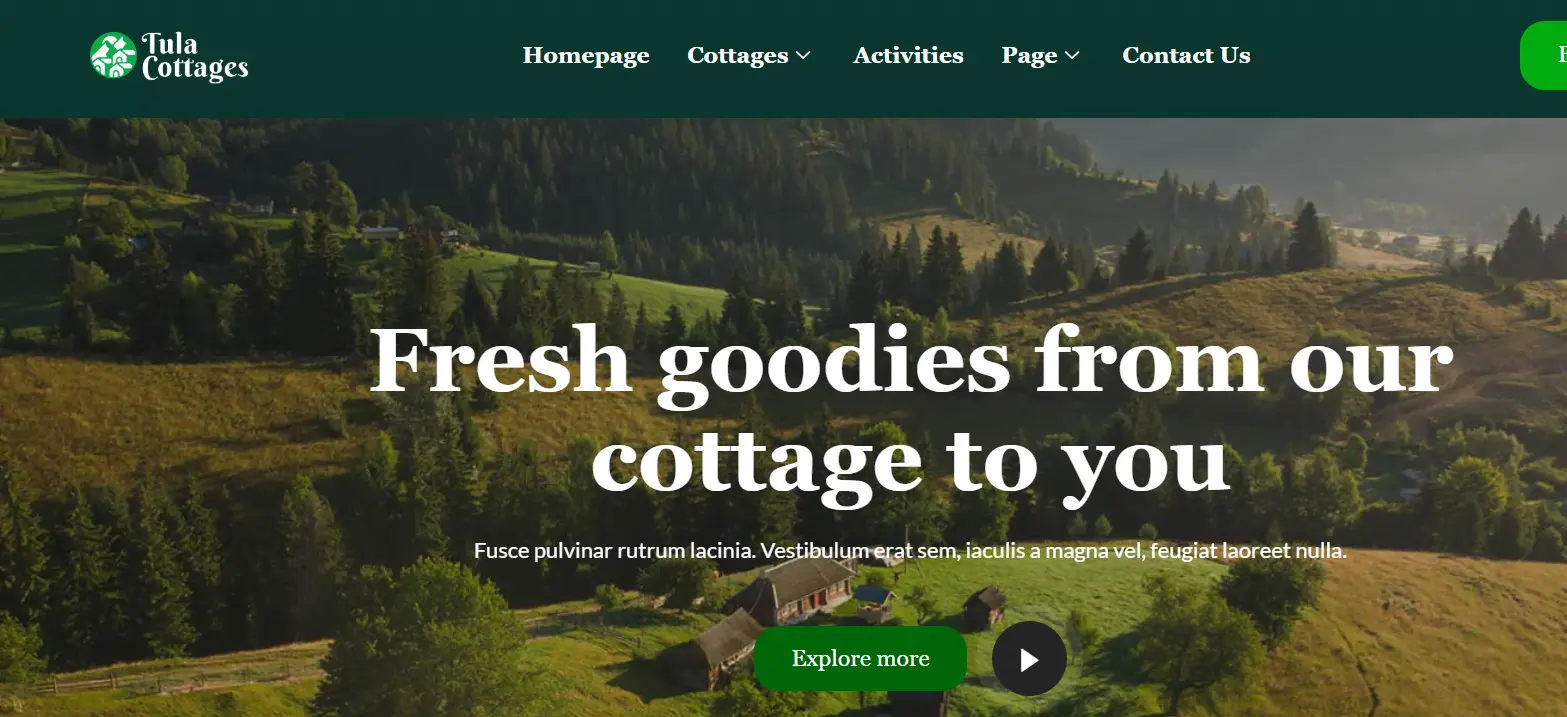Click the small shed right of the cottage
The width and height of the screenshot is (1567, 717).
click(985, 606)
